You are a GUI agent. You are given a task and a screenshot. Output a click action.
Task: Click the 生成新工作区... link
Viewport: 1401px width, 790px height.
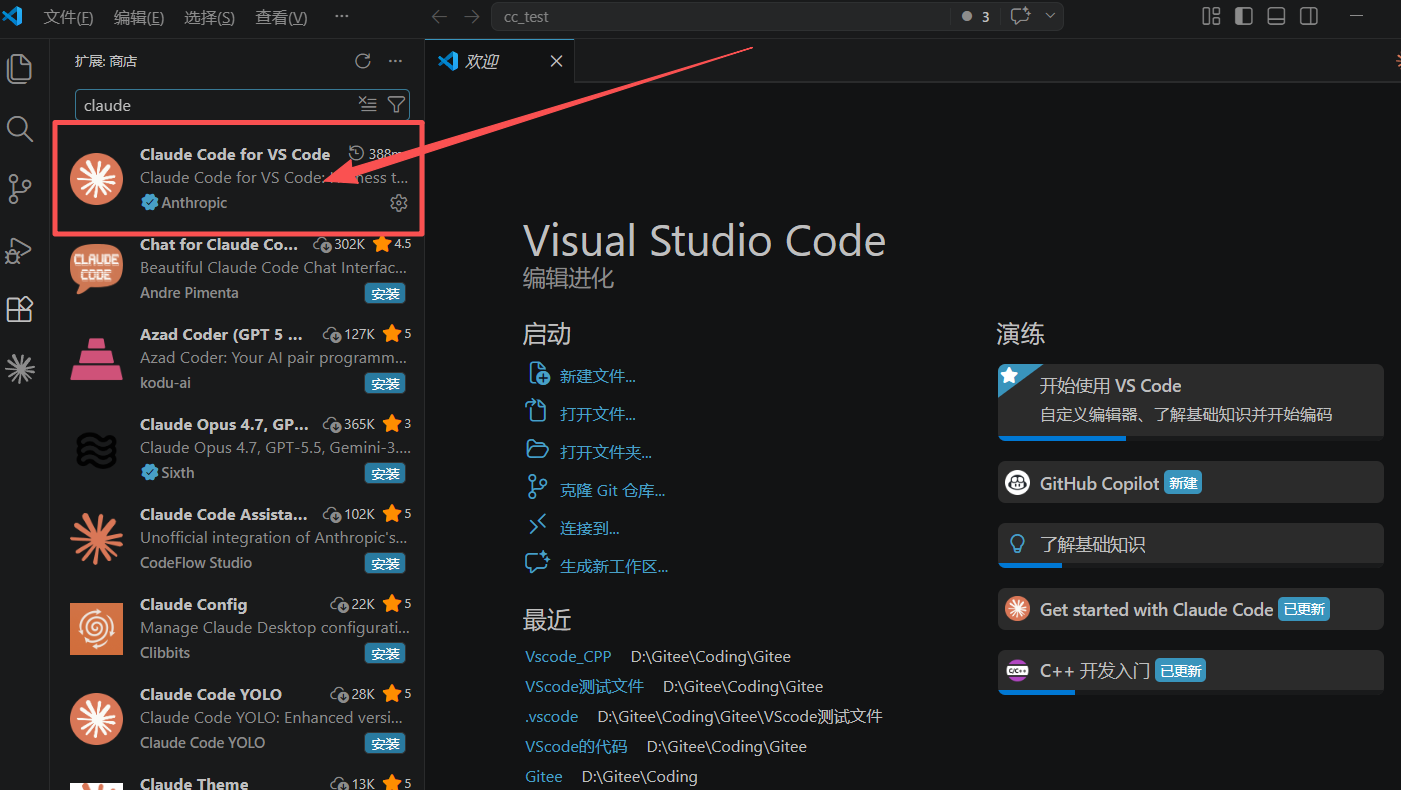[614, 566]
